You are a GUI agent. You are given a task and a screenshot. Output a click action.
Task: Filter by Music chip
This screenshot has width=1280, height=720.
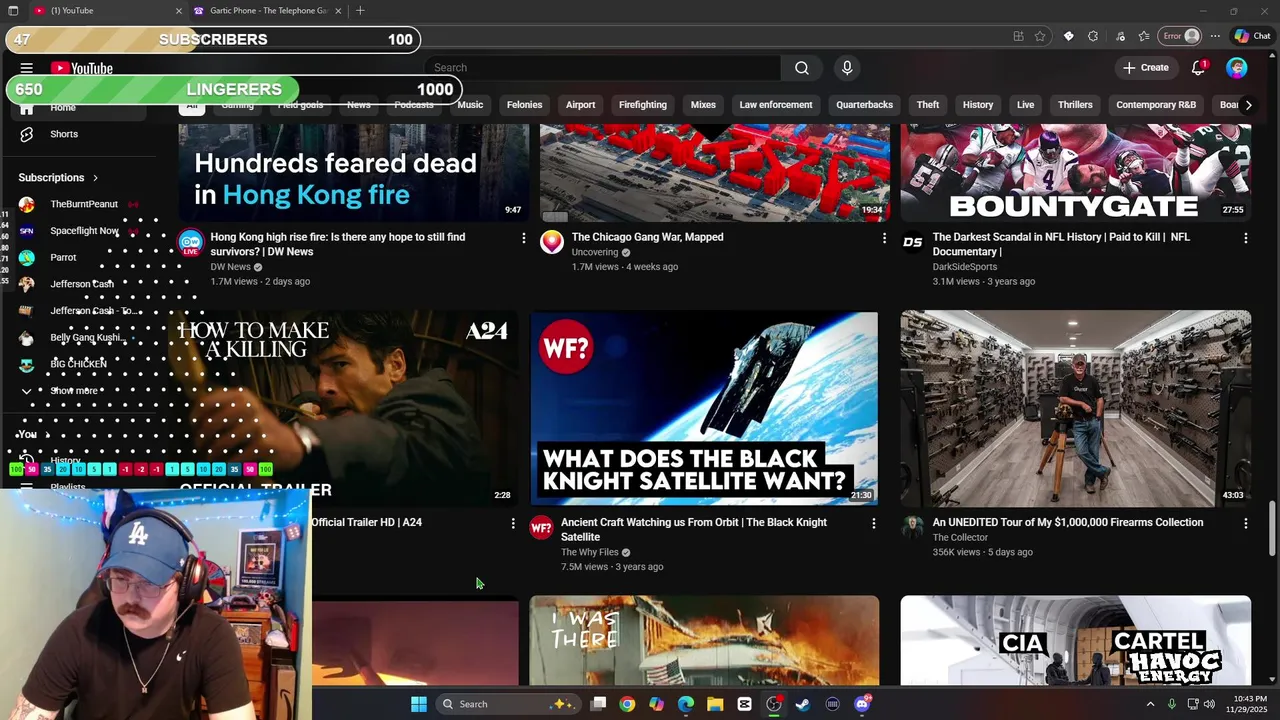click(x=470, y=105)
